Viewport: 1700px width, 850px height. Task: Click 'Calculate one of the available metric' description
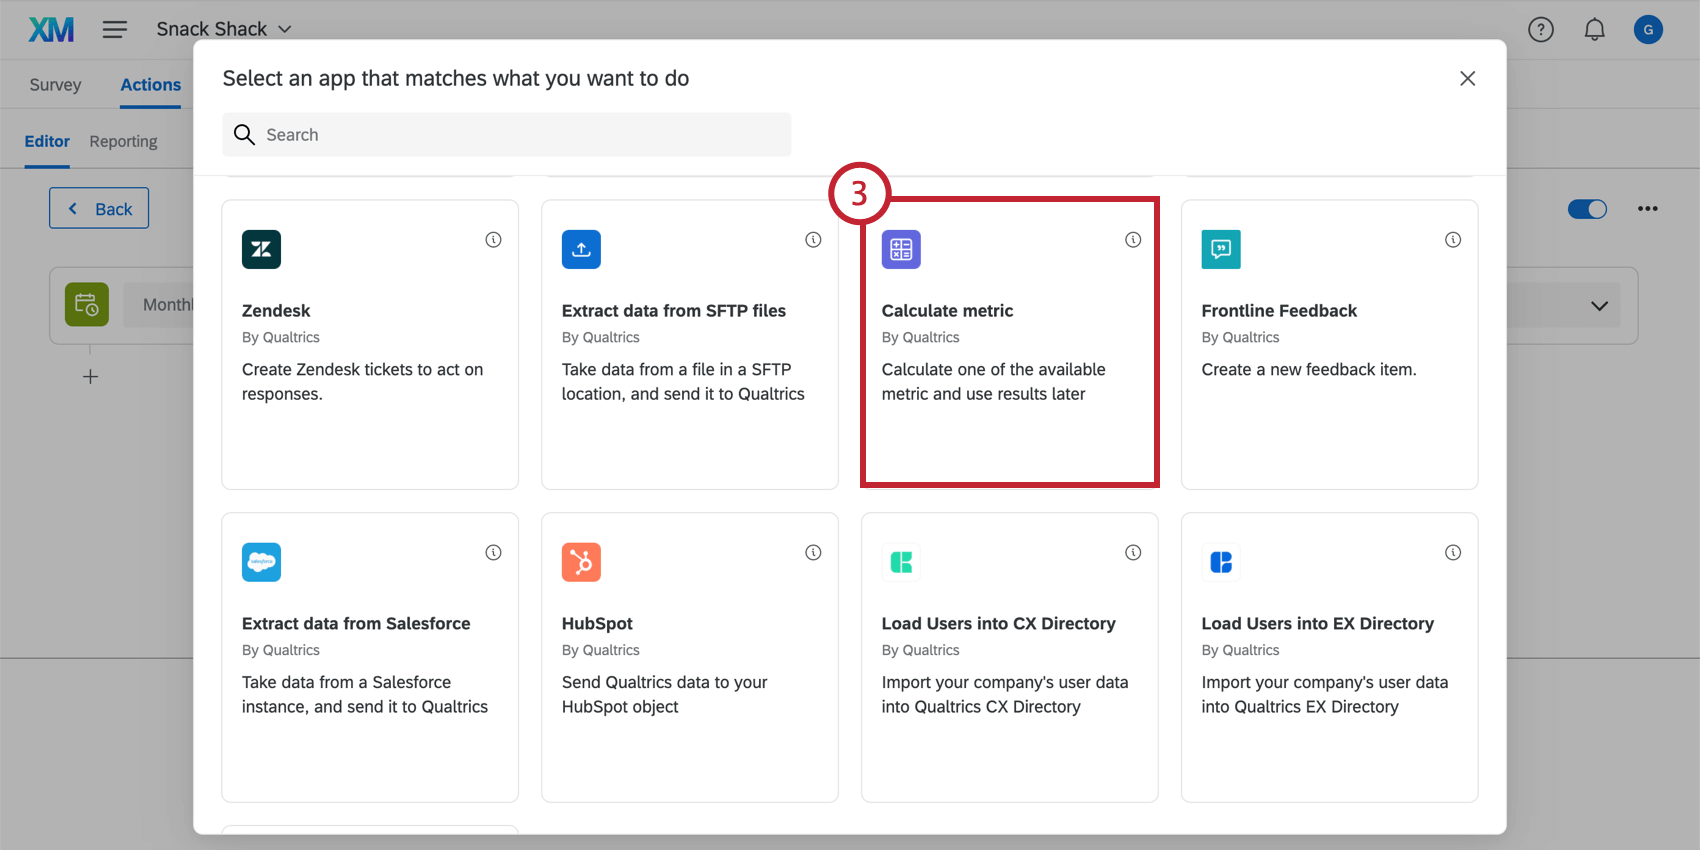993,382
